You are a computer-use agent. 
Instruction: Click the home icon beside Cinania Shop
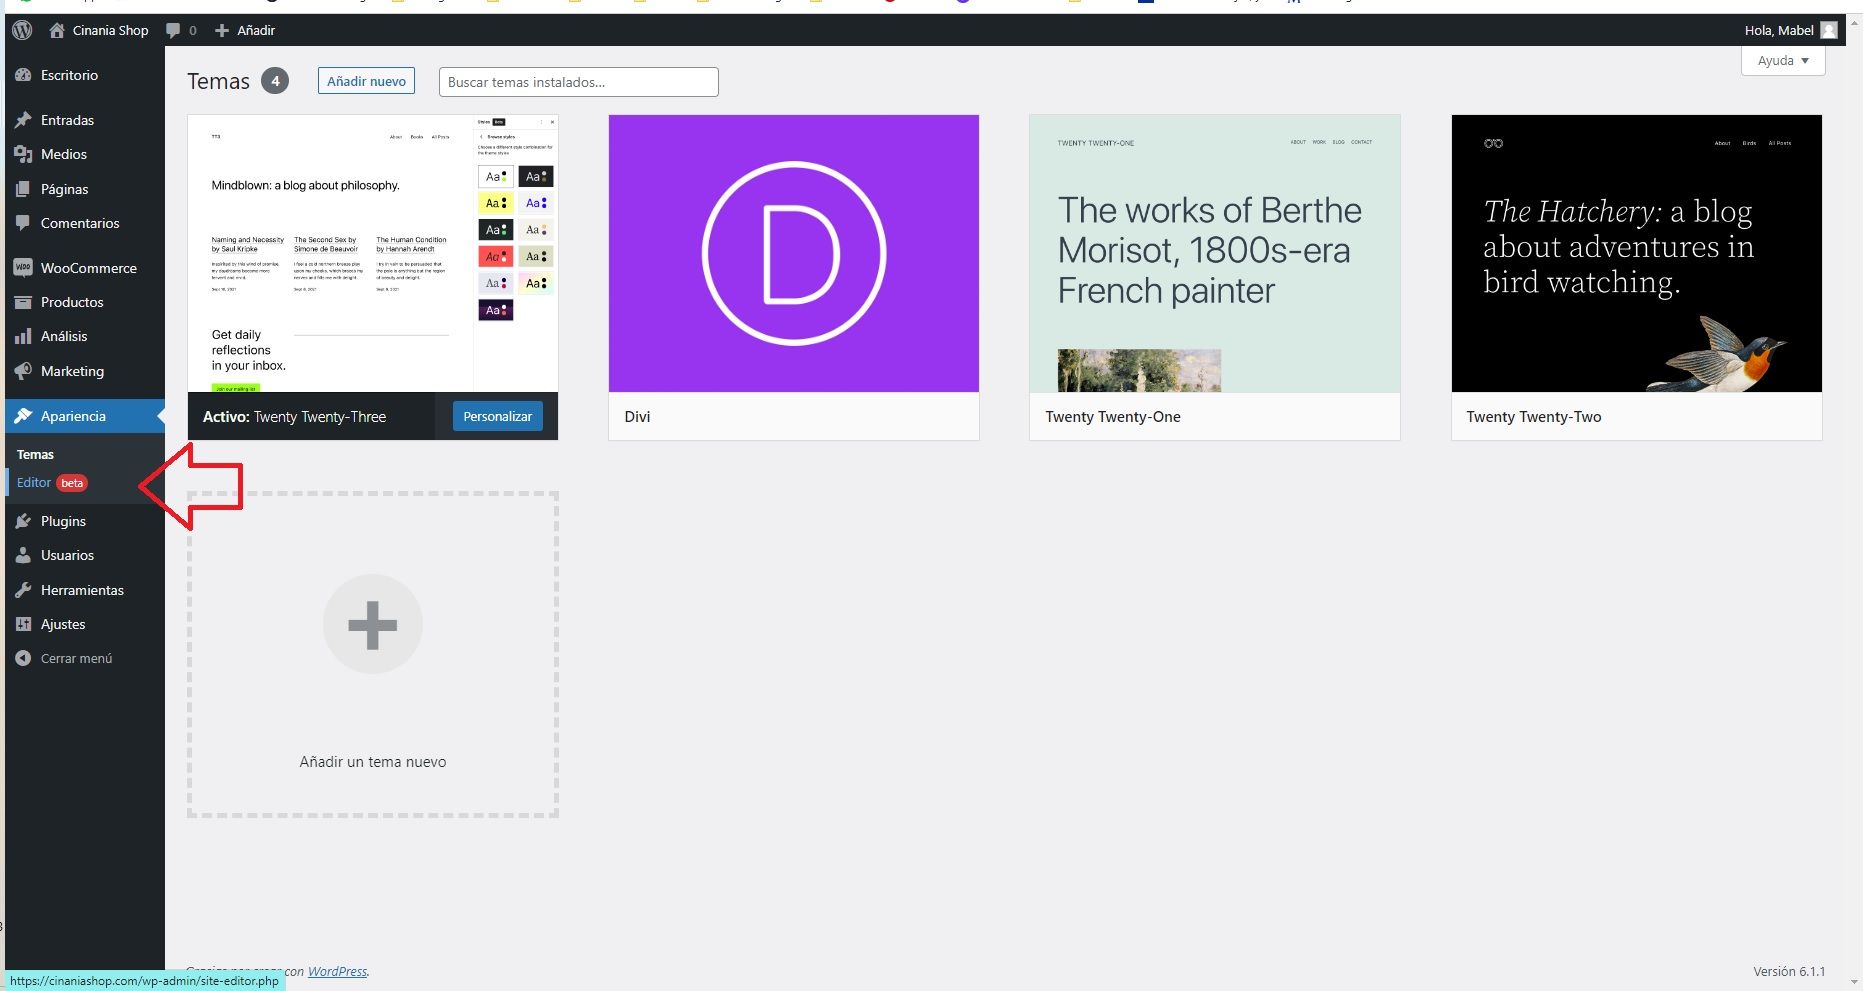tap(57, 30)
